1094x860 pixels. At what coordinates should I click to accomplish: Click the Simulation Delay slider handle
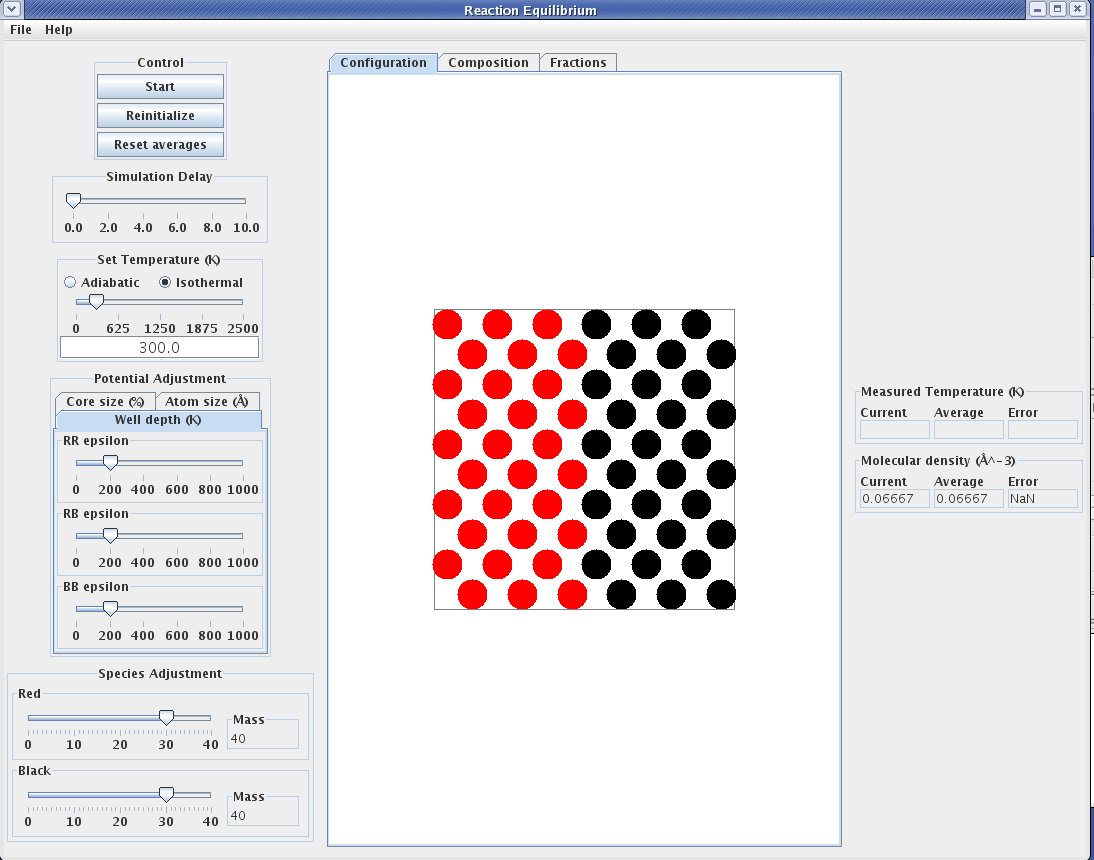[x=73, y=201]
